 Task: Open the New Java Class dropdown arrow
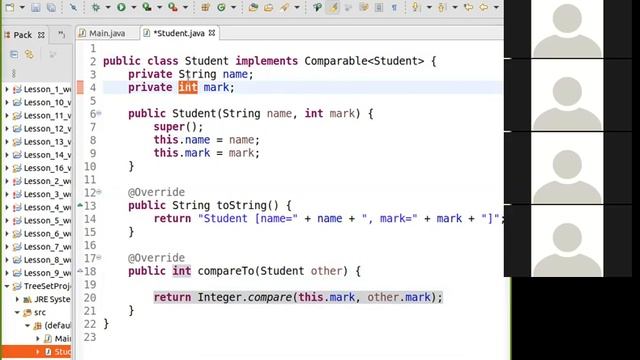(x=233, y=7)
